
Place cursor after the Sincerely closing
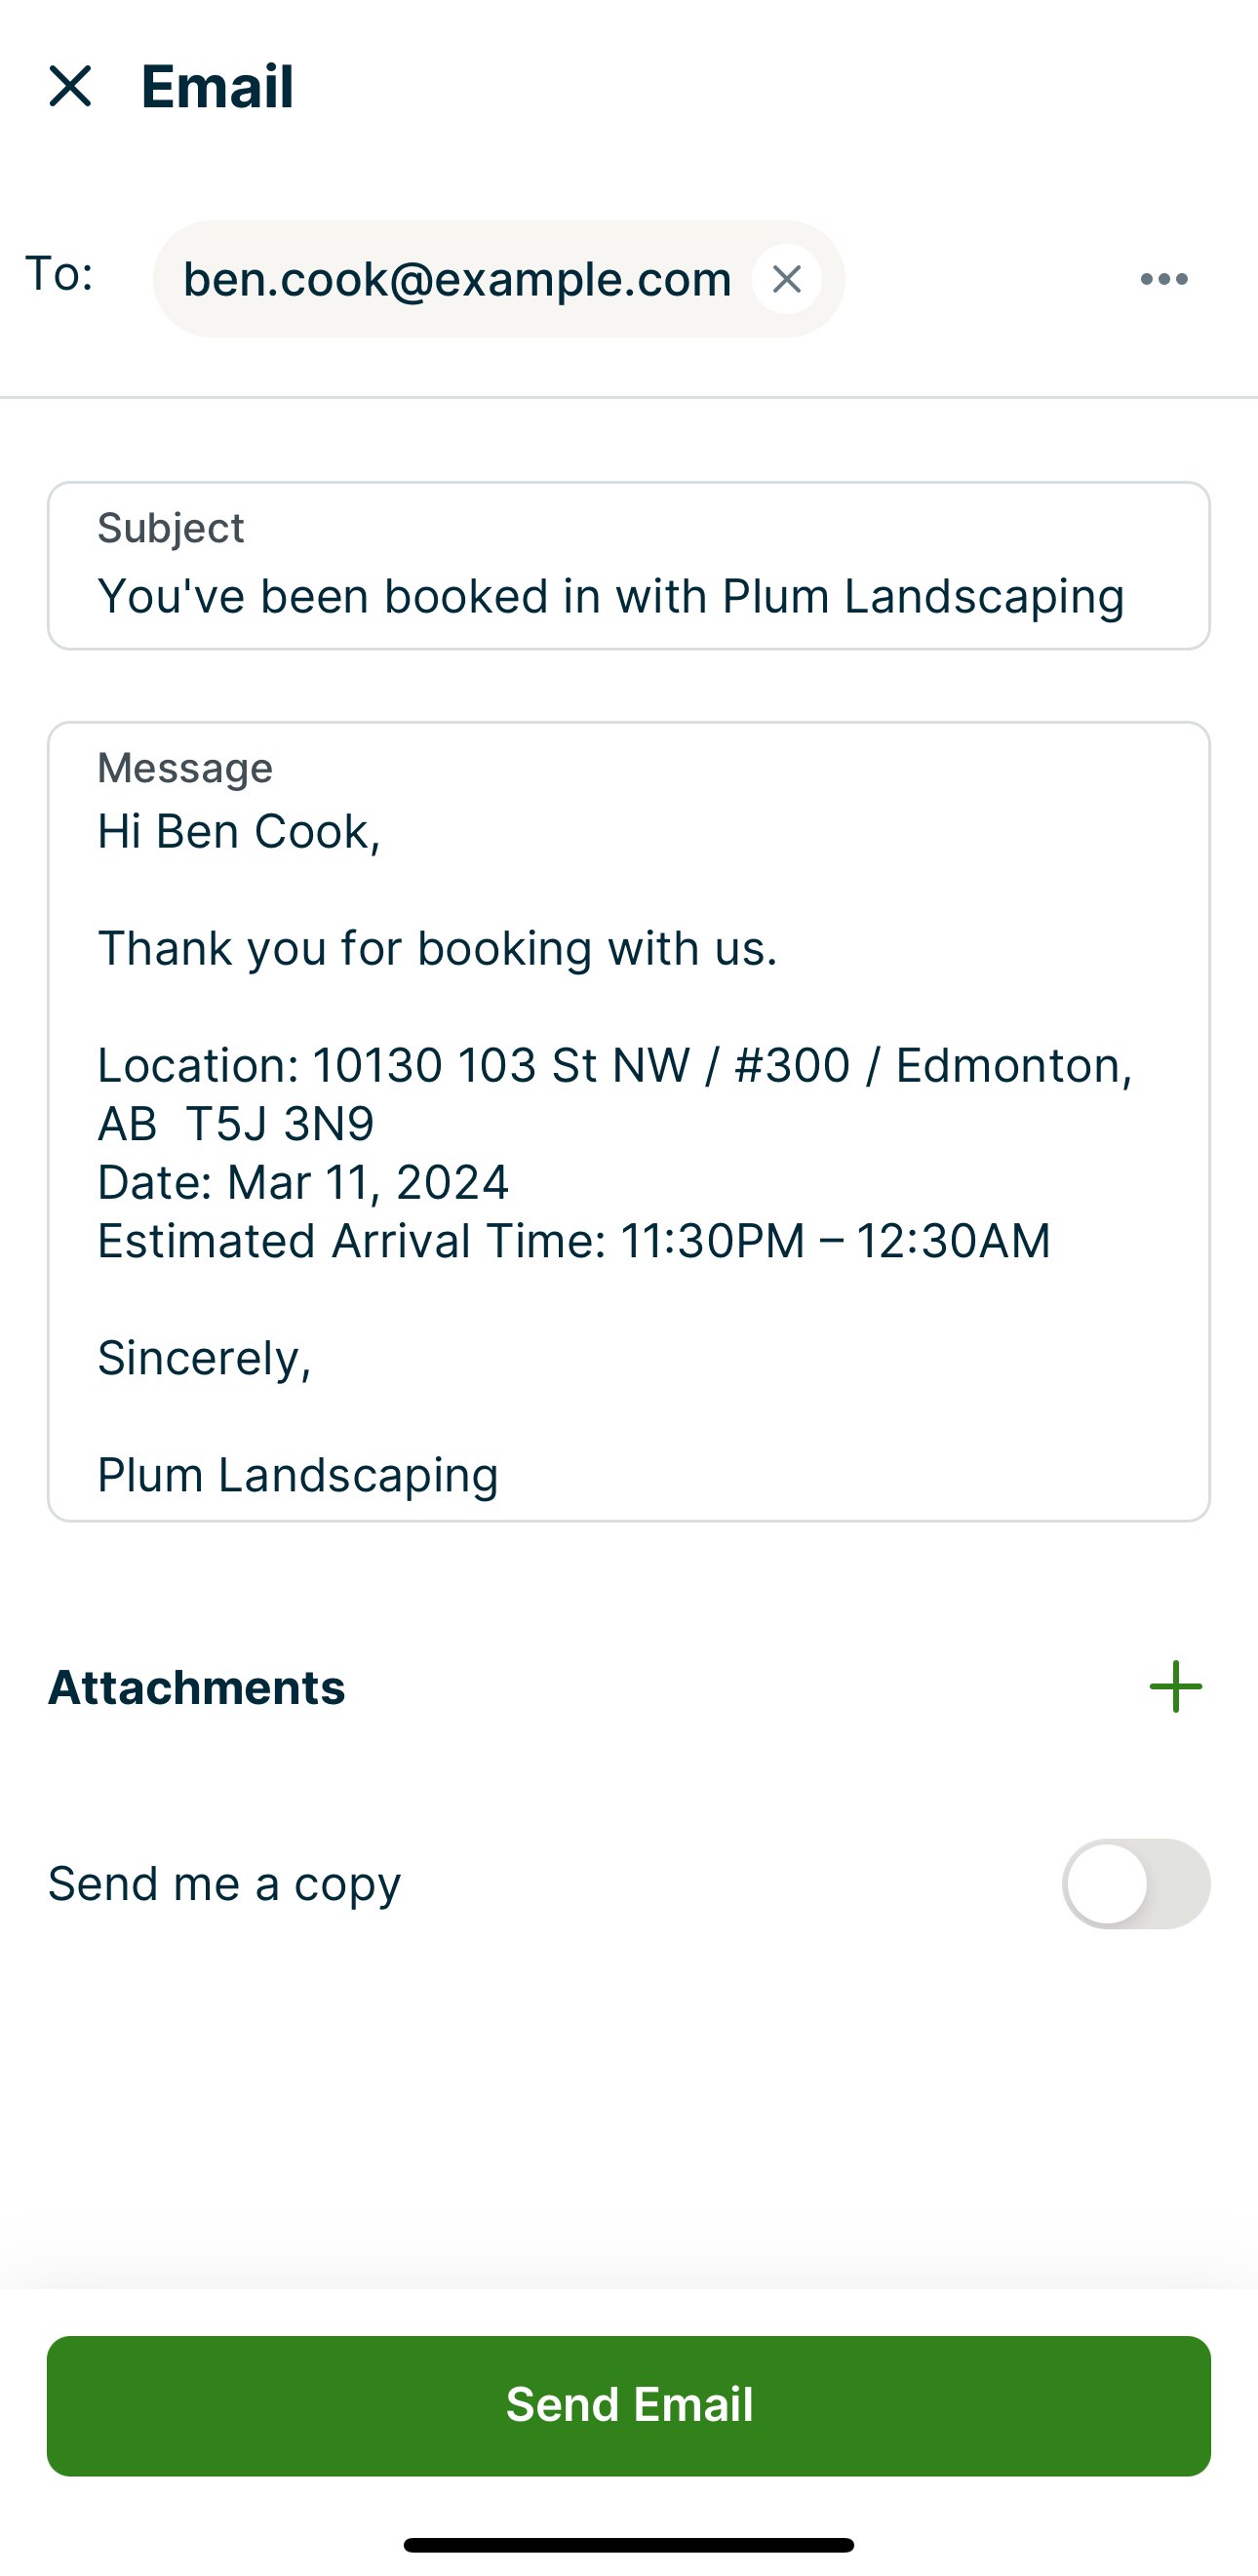[312, 1358]
